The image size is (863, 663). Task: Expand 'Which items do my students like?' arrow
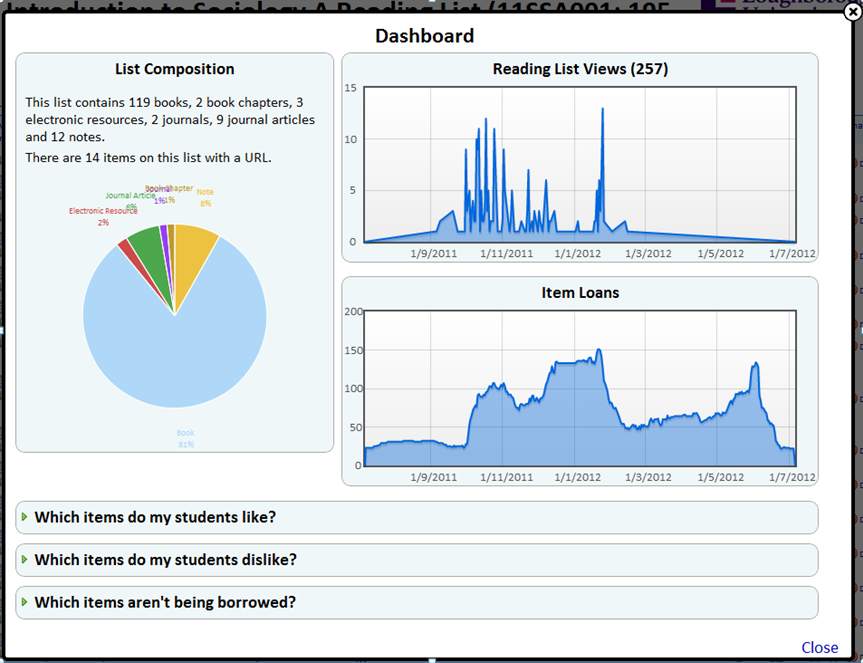click(24, 517)
